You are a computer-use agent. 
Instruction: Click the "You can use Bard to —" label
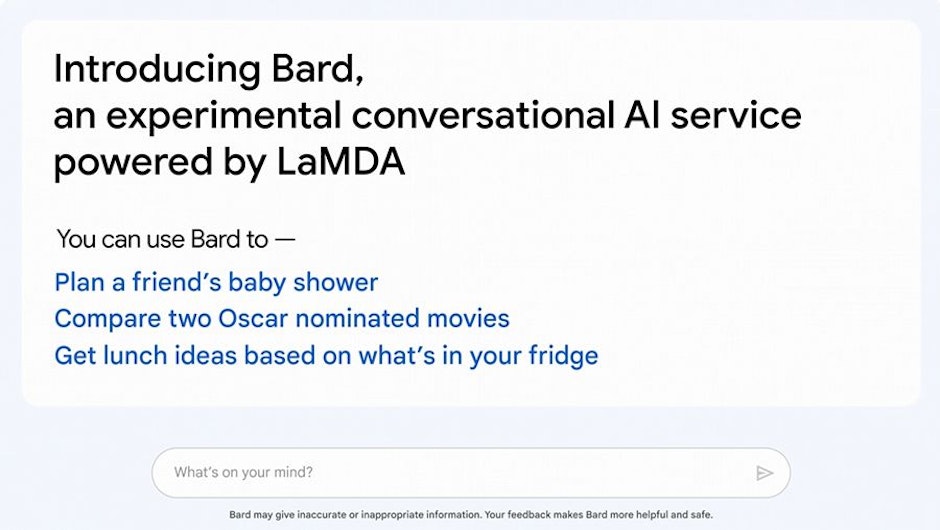click(x=176, y=239)
